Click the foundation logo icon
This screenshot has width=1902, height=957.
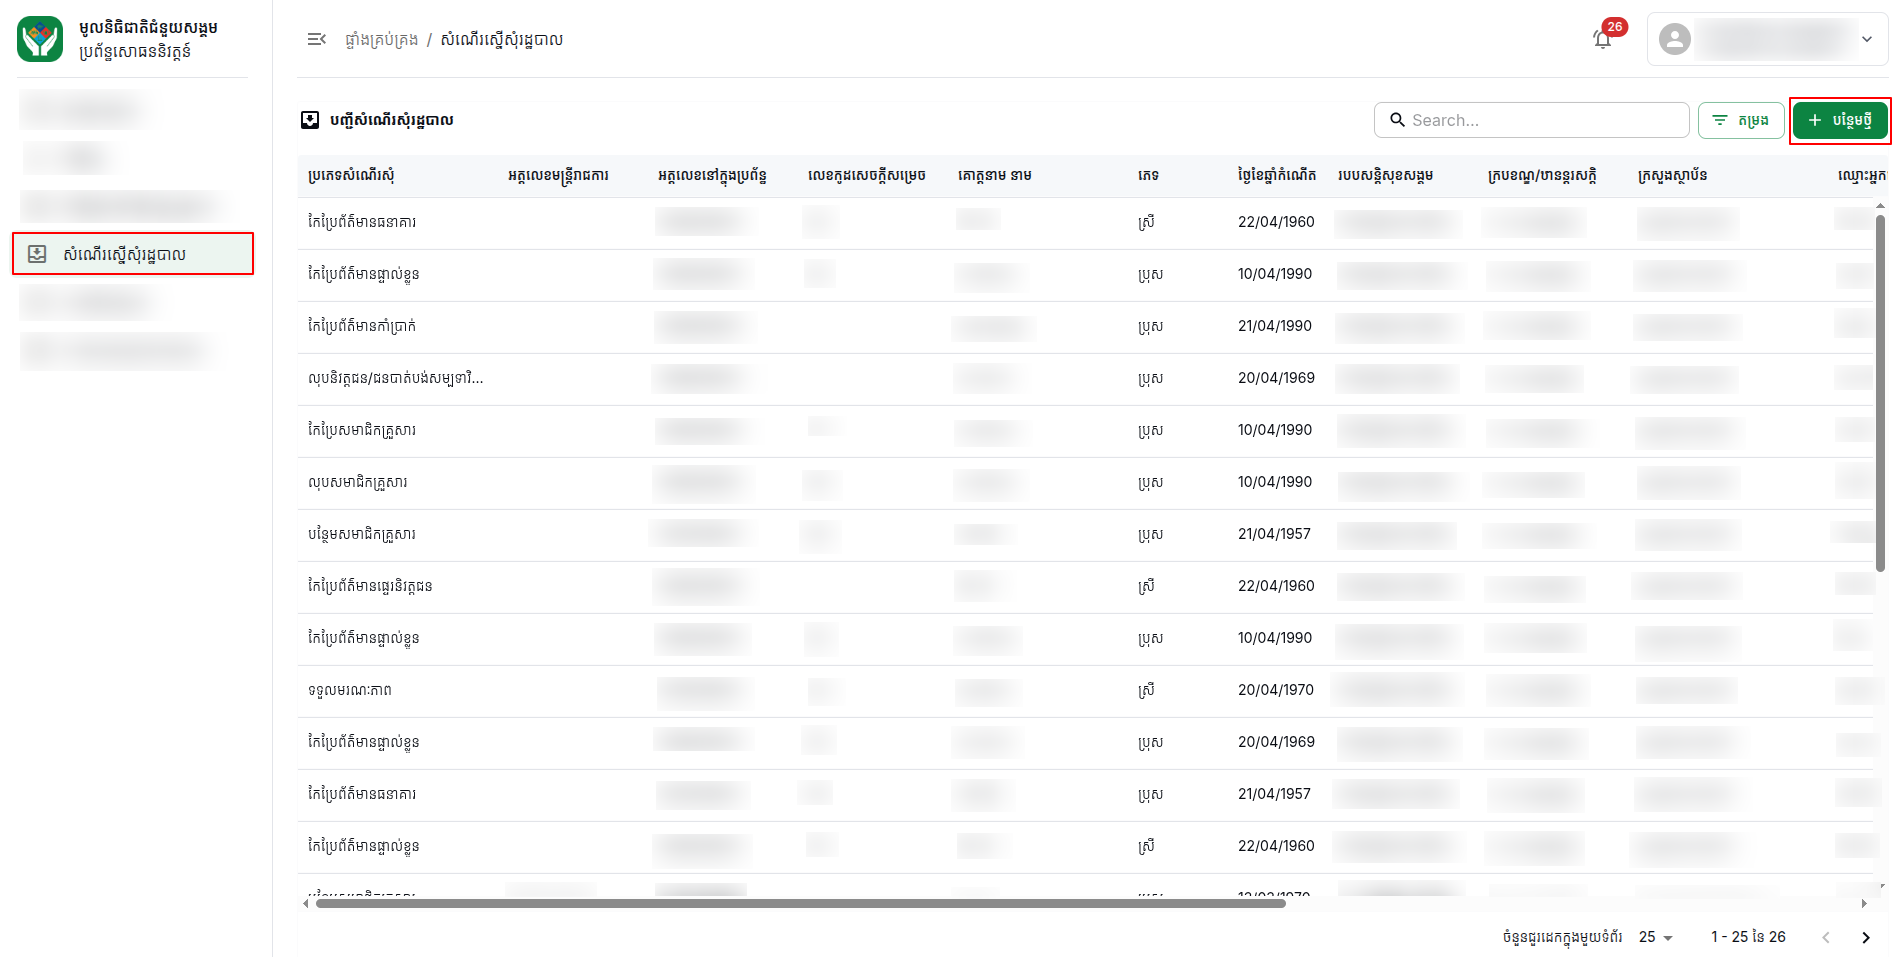tap(40, 39)
